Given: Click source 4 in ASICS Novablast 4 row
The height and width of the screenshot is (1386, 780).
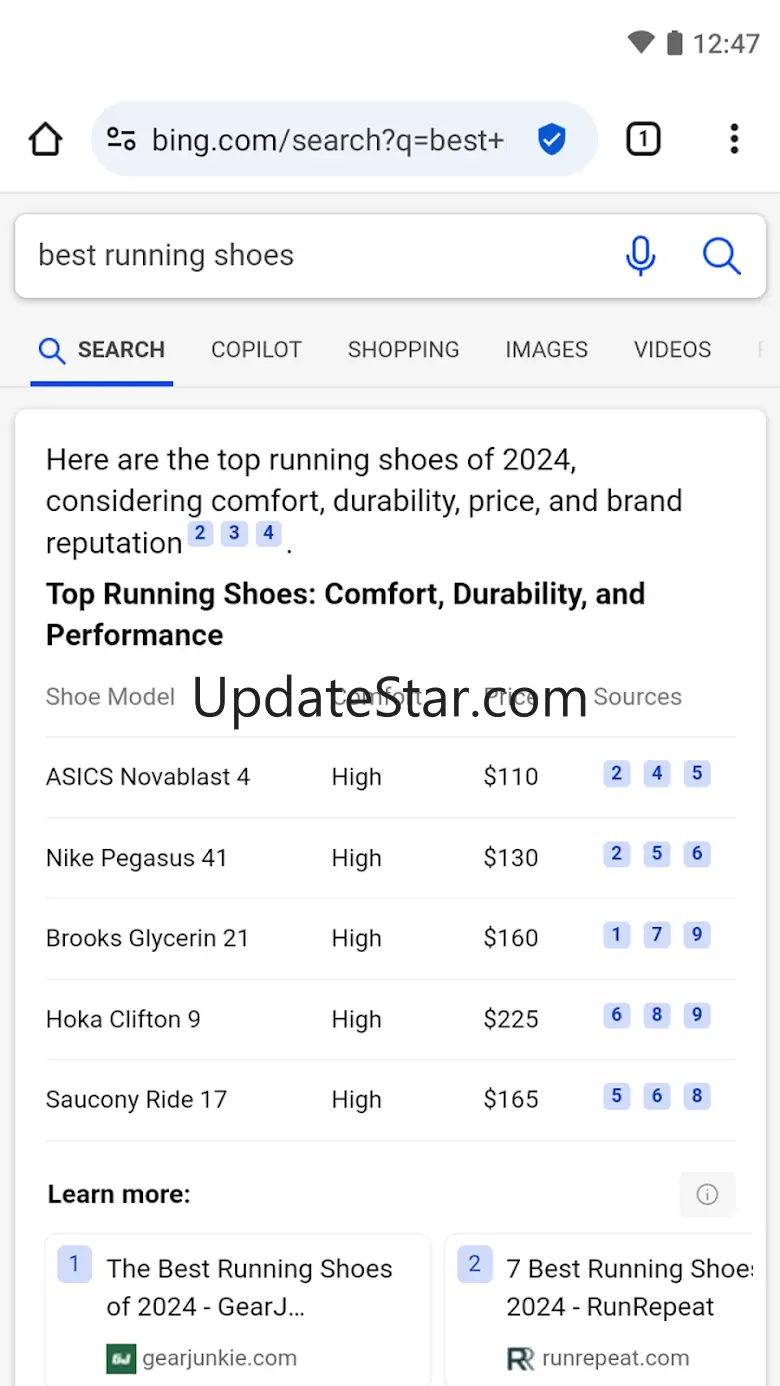Looking at the screenshot, I should pos(657,773).
